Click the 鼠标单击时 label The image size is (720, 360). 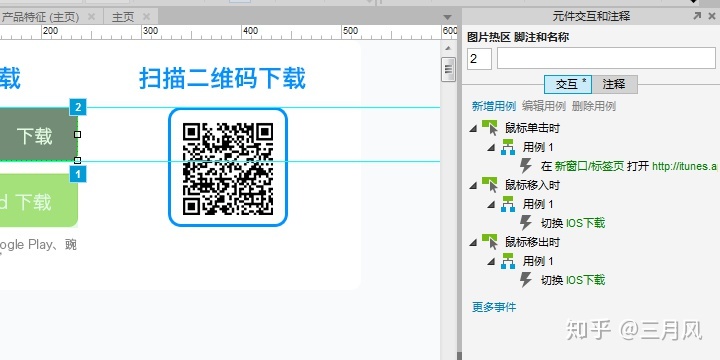(533, 128)
